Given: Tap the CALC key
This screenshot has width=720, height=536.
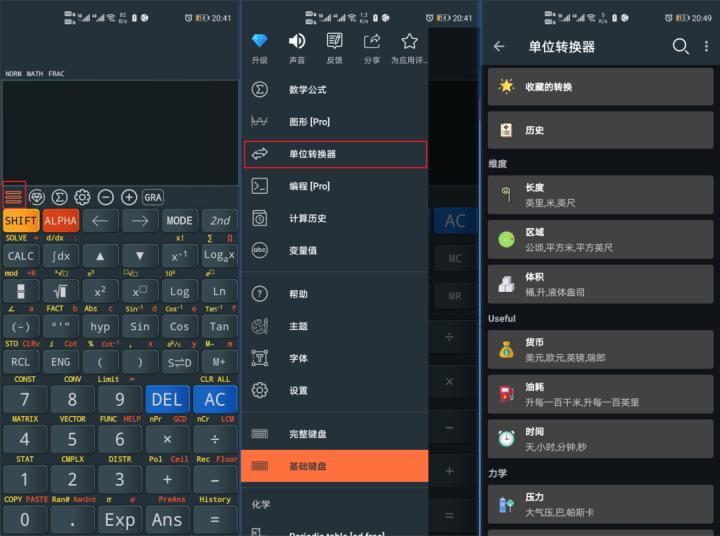Looking at the screenshot, I should tap(21, 256).
